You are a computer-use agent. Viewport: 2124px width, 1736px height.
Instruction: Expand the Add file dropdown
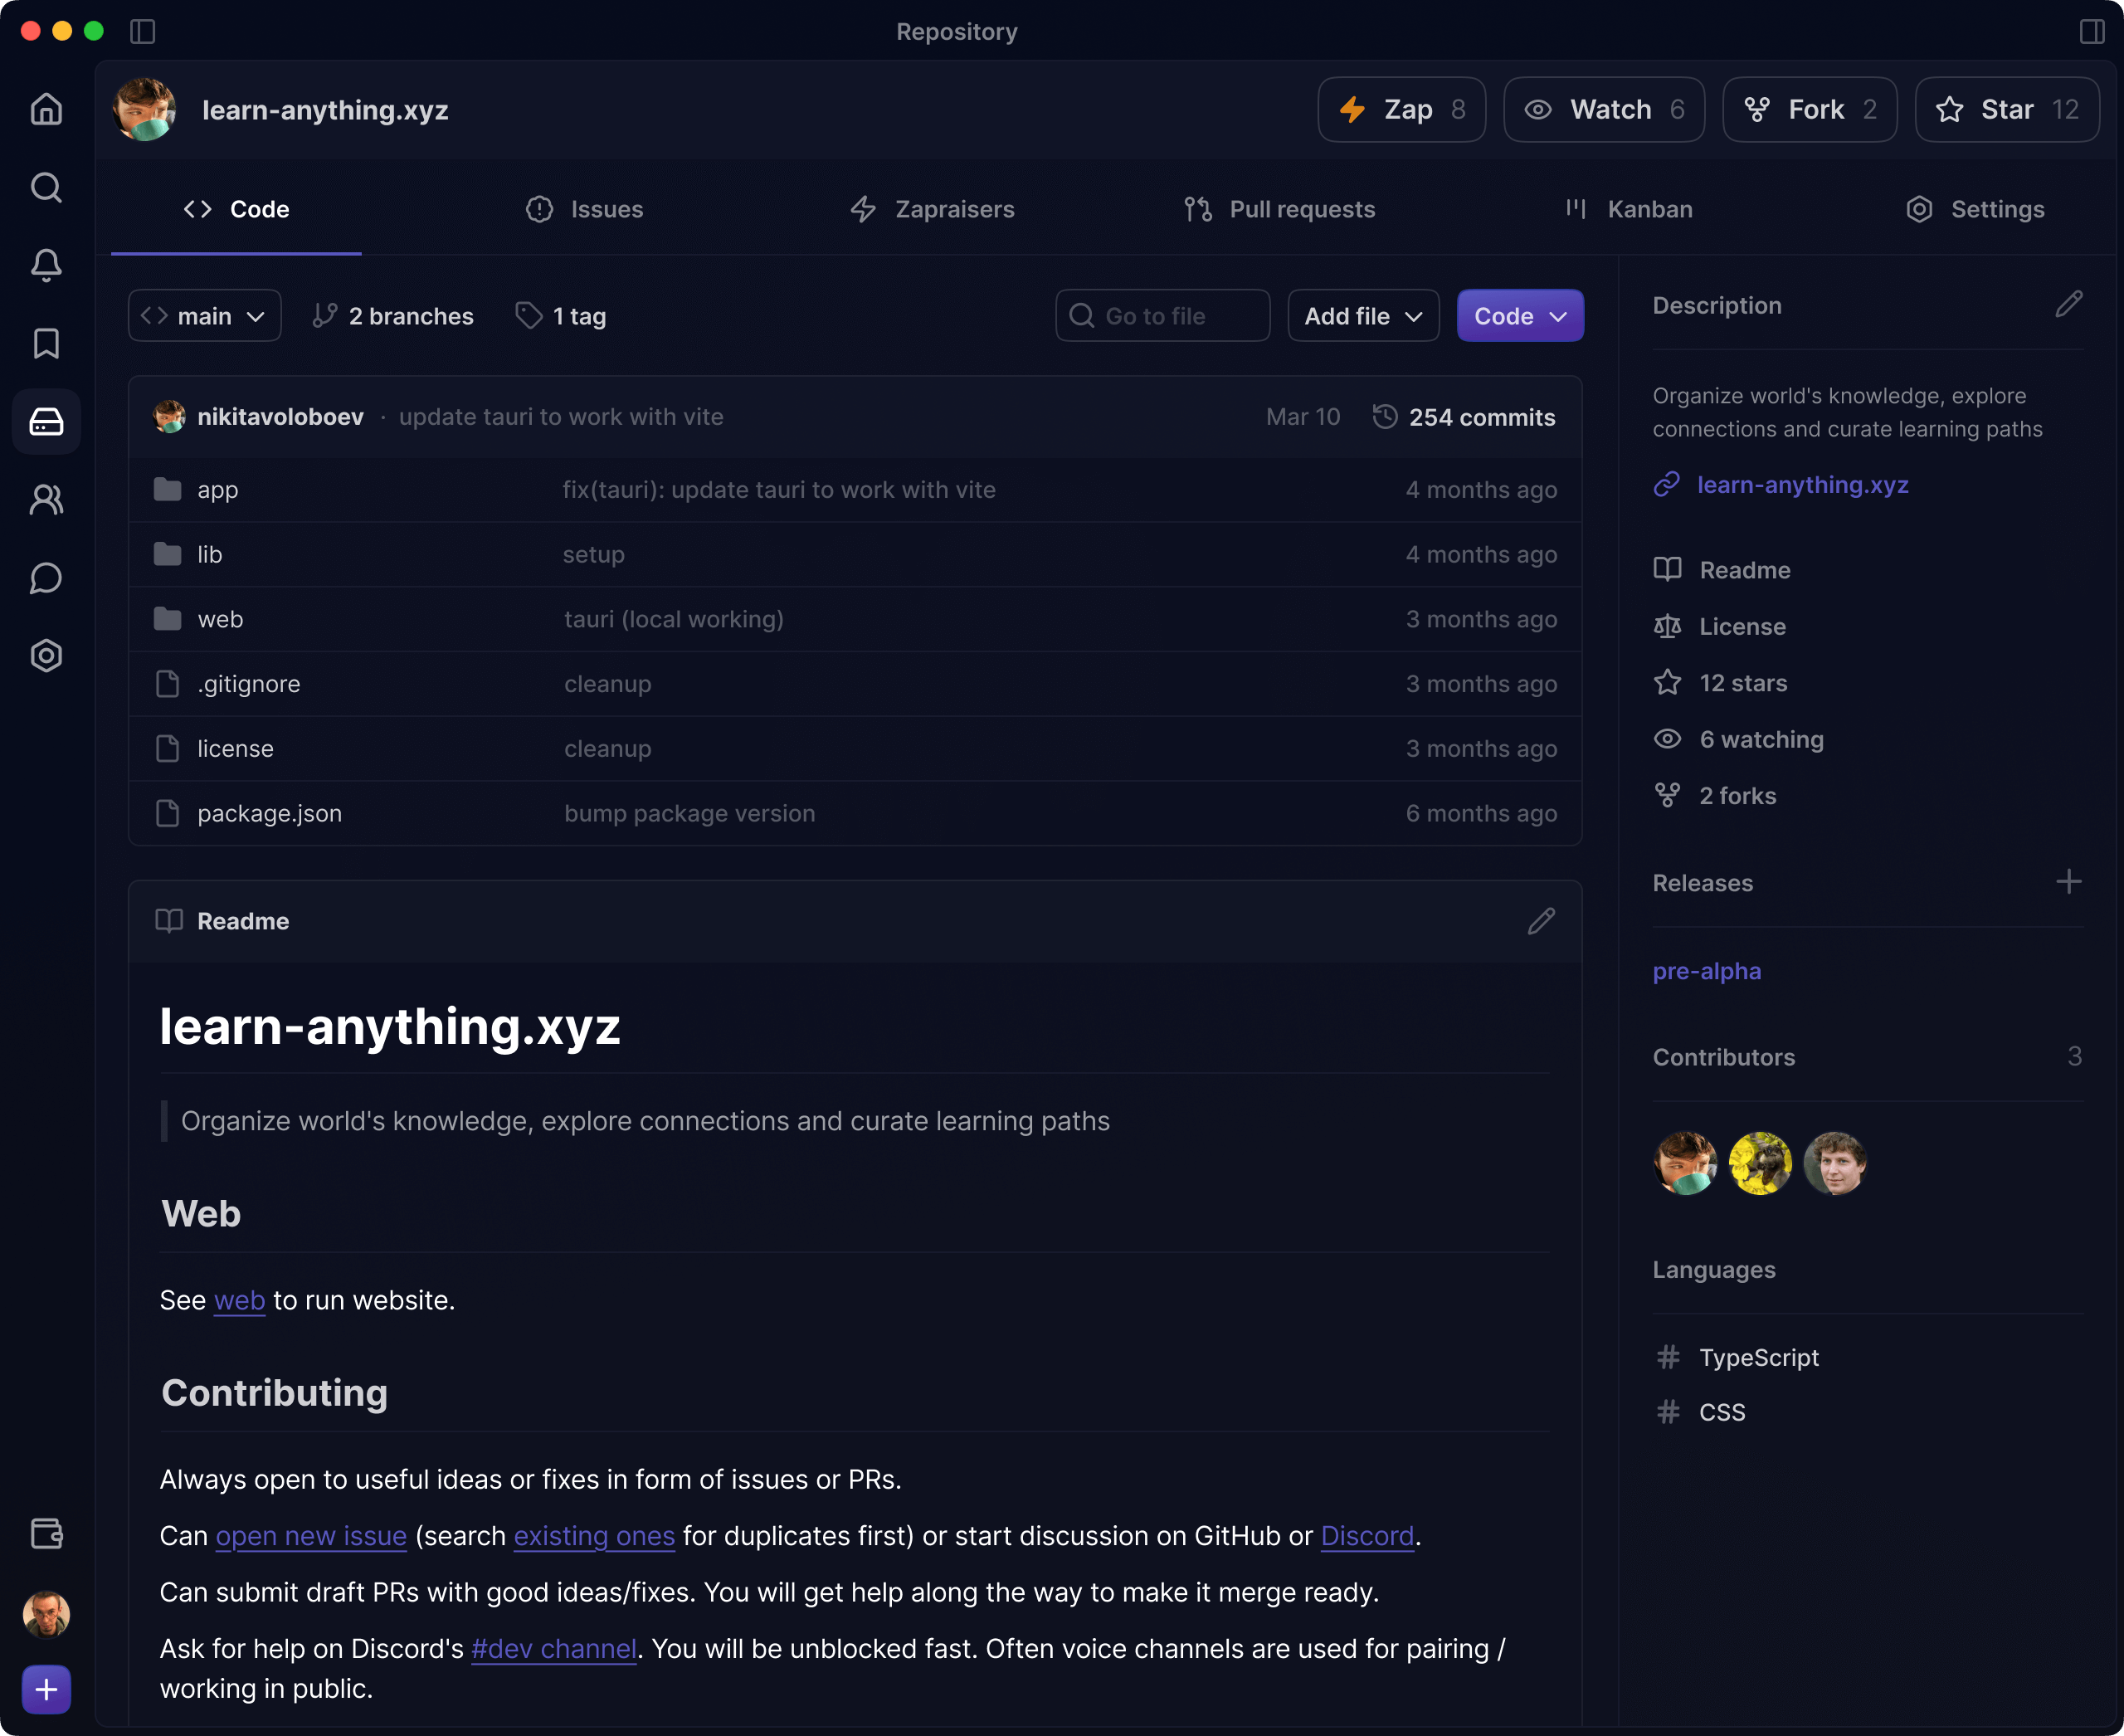pyautogui.click(x=1363, y=316)
